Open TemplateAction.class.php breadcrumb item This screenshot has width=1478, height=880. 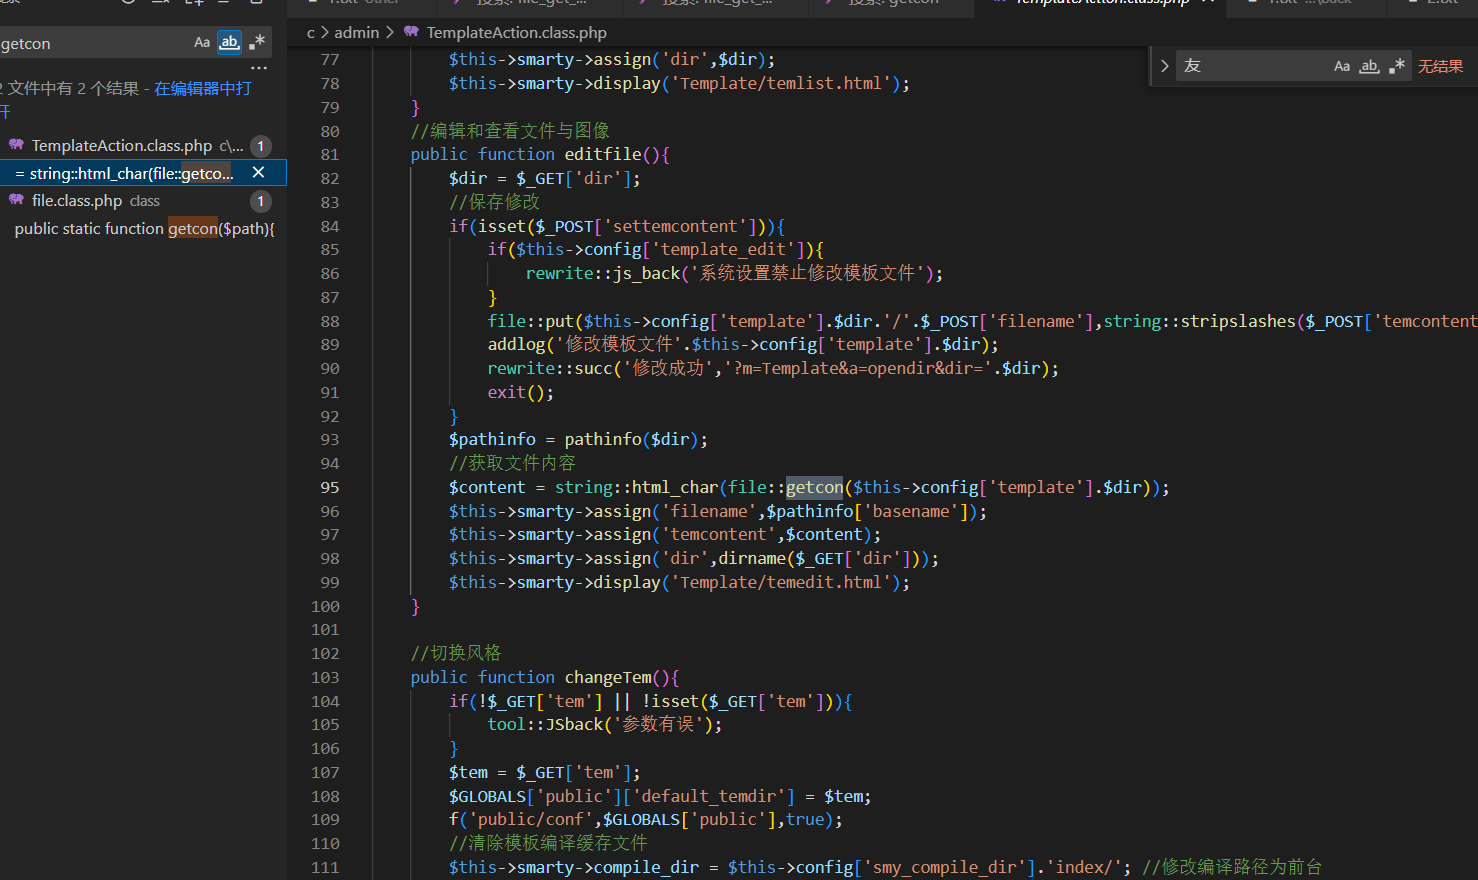click(x=516, y=33)
